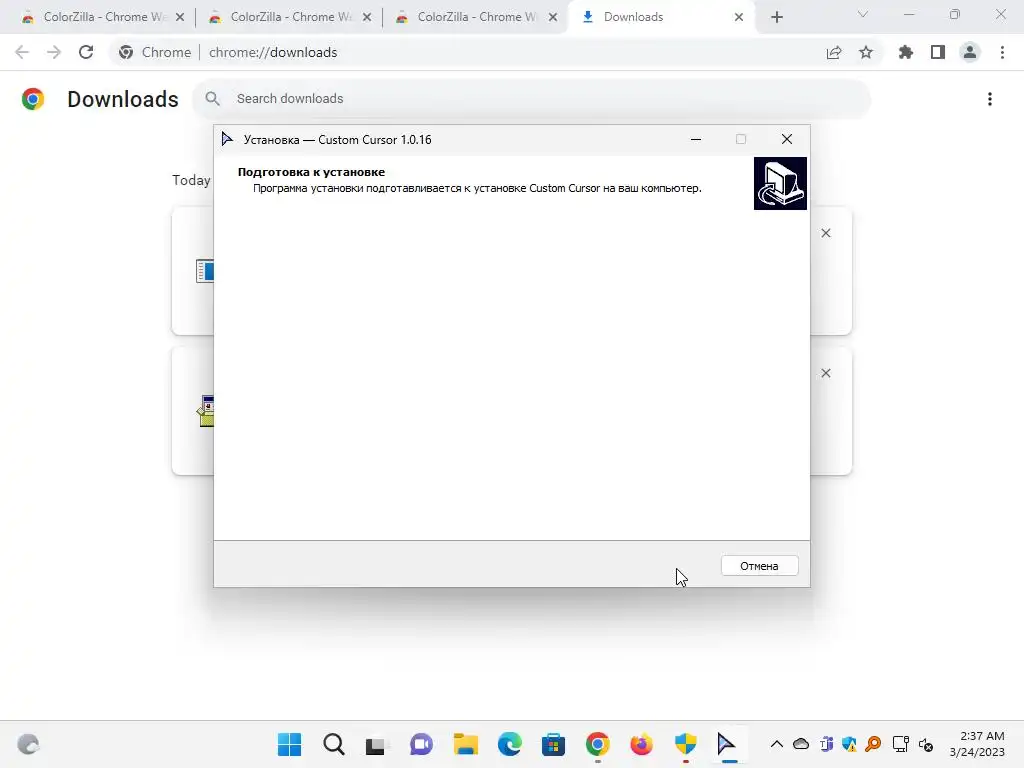Open the clock showing 2:37 AM
Image resolution: width=1024 pixels, height=768 pixels.
976,744
